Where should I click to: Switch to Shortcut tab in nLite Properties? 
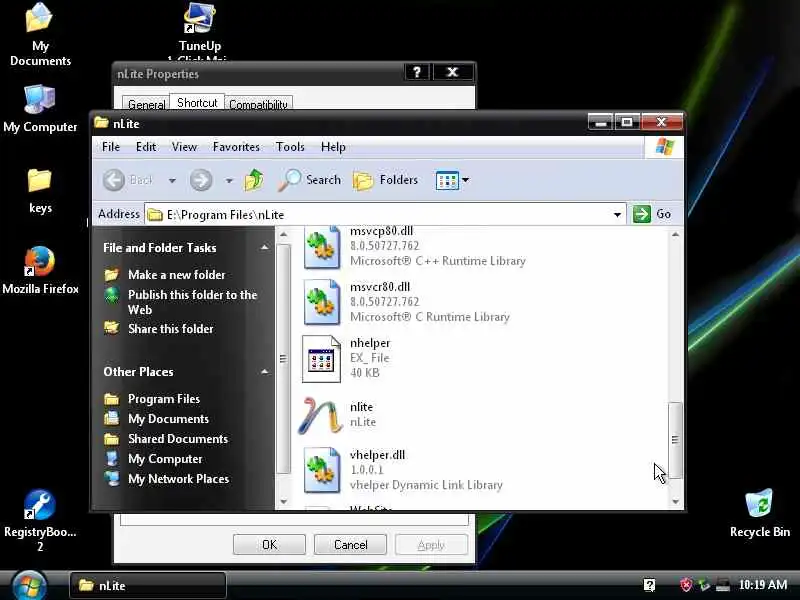[197, 103]
